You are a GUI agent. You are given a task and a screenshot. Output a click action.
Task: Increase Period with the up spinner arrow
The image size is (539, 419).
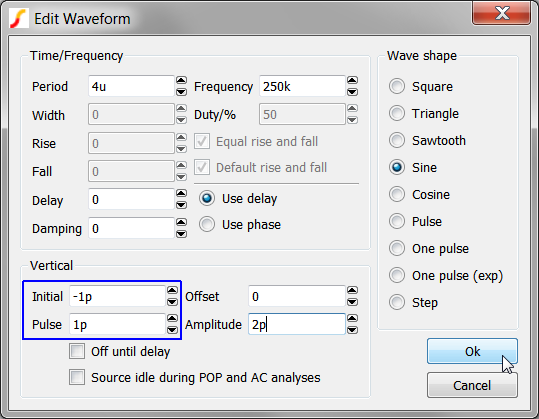181,80
